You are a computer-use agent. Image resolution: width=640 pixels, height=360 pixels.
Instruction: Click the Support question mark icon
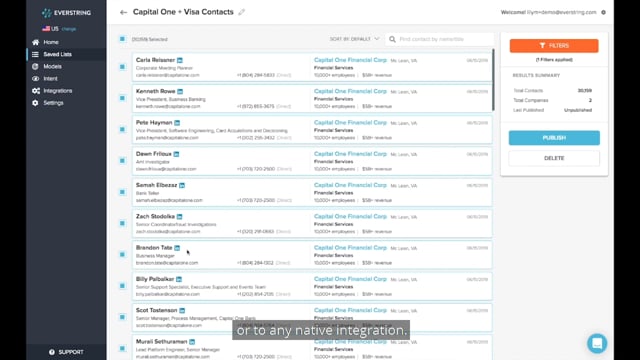coord(52,352)
